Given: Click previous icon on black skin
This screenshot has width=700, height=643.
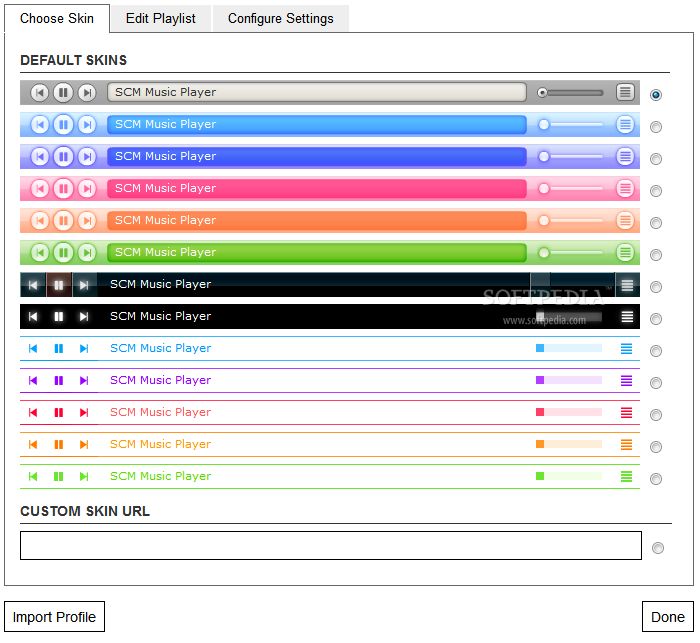Looking at the screenshot, I should tap(33, 317).
